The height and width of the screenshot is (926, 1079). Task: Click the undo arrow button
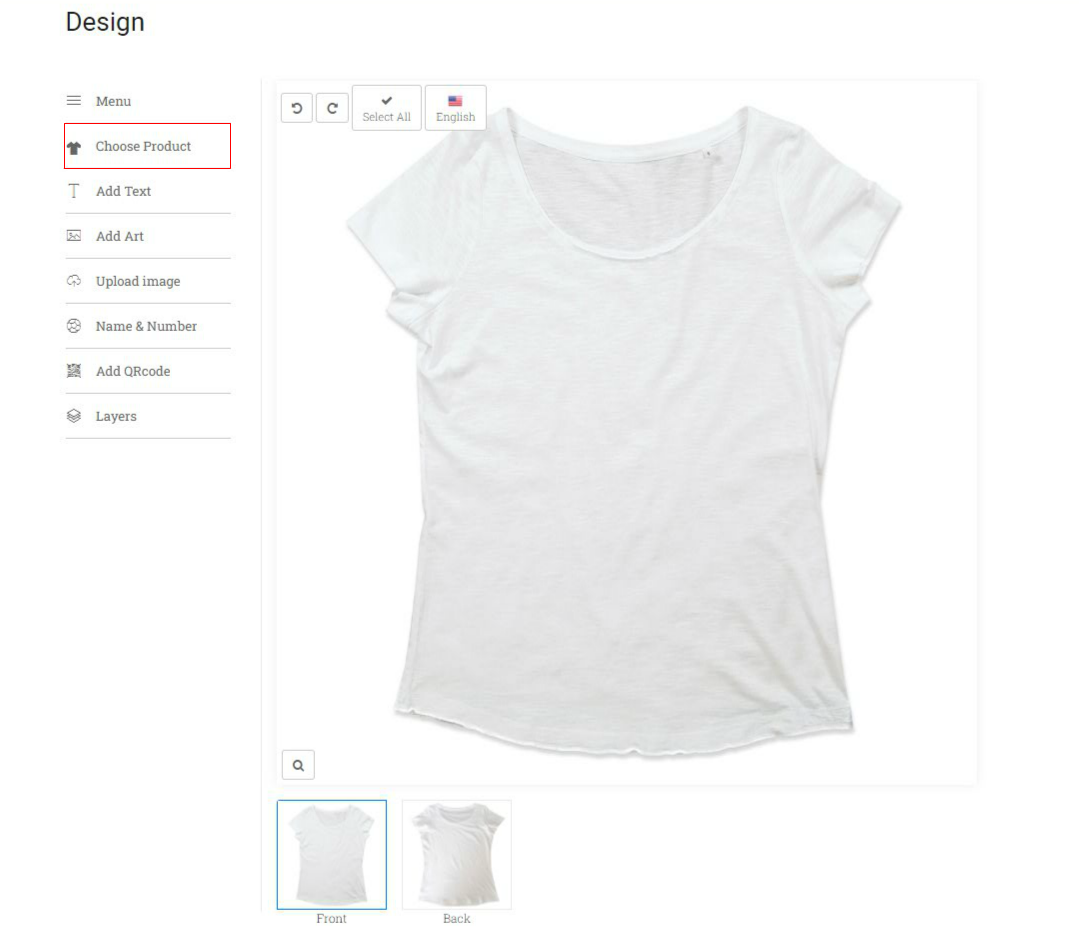[x=297, y=108]
